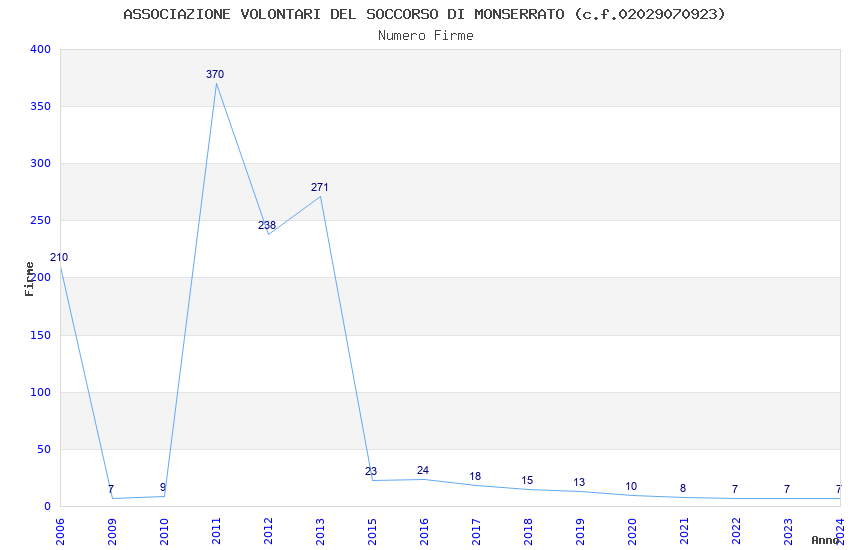
Task: Click the 10 data label for 2020
Action: click(631, 487)
